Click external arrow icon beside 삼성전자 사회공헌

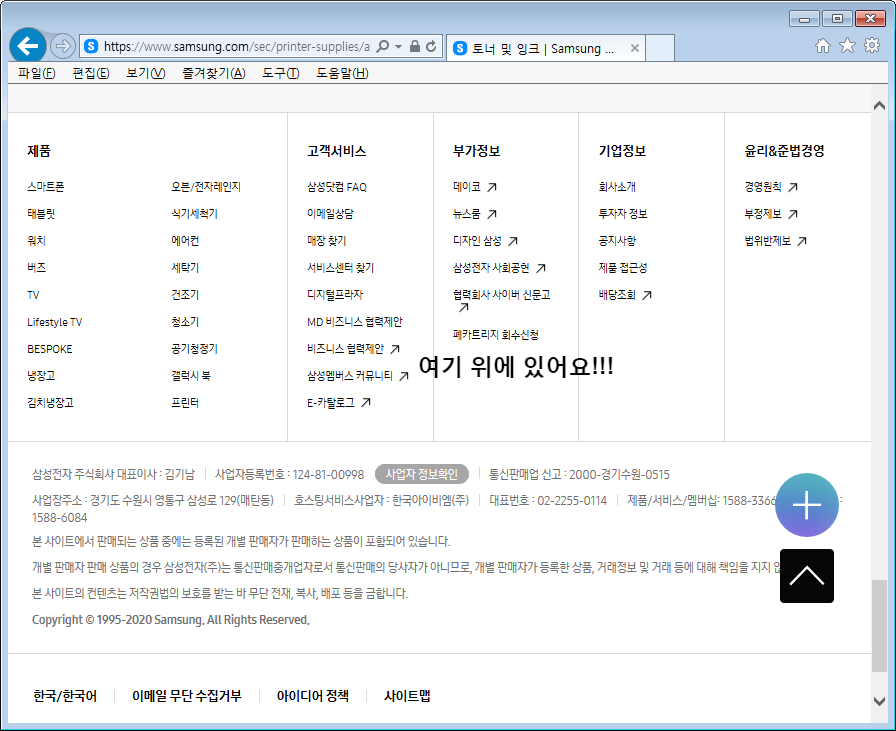tap(541, 268)
